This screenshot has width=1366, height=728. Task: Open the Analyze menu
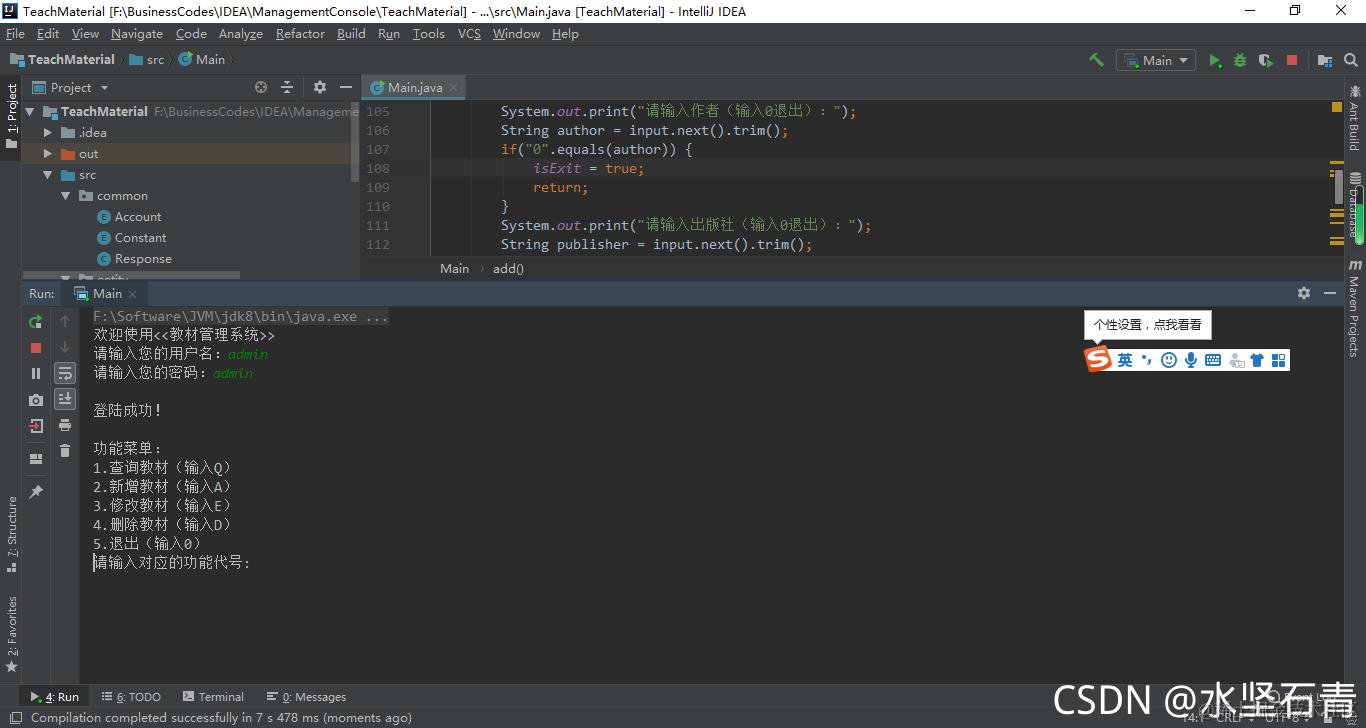click(x=240, y=33)
